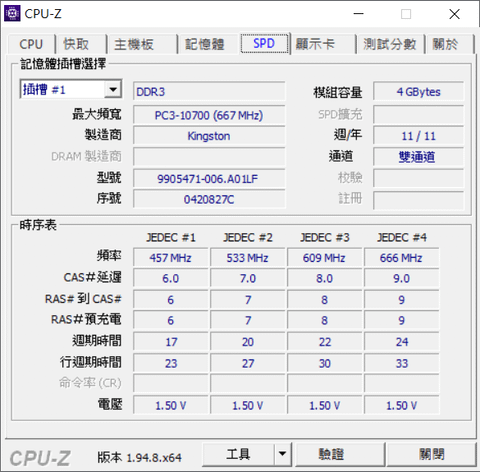Select part number 9905471-006.A01LF

click(209, 179)
